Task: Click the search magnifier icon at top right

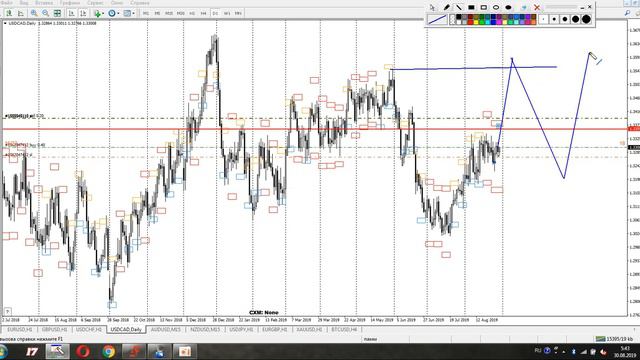Action: tap(627, 13)
